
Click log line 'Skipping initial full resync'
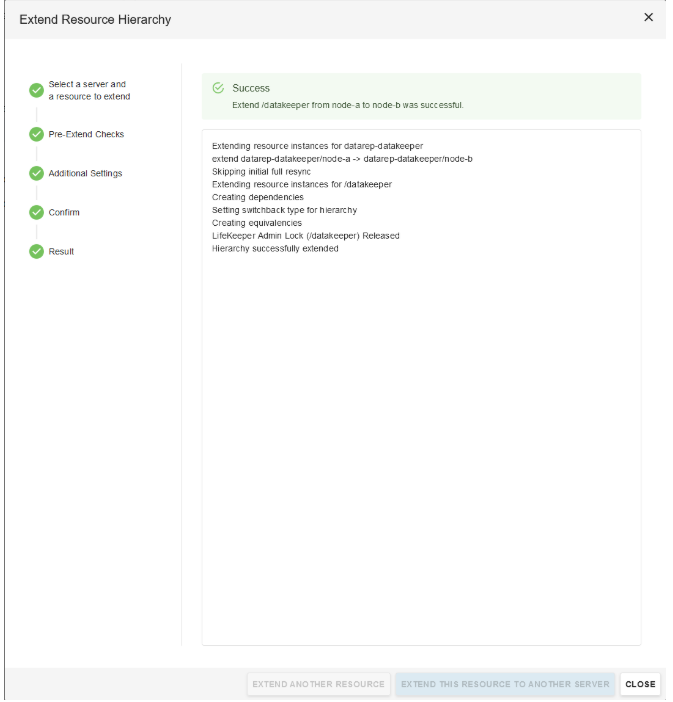coord(261,171)
